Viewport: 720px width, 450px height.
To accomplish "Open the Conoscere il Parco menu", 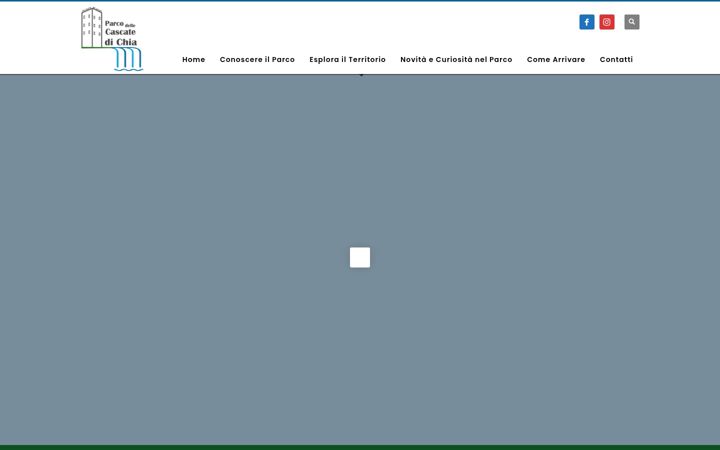I will click(257, 59).
